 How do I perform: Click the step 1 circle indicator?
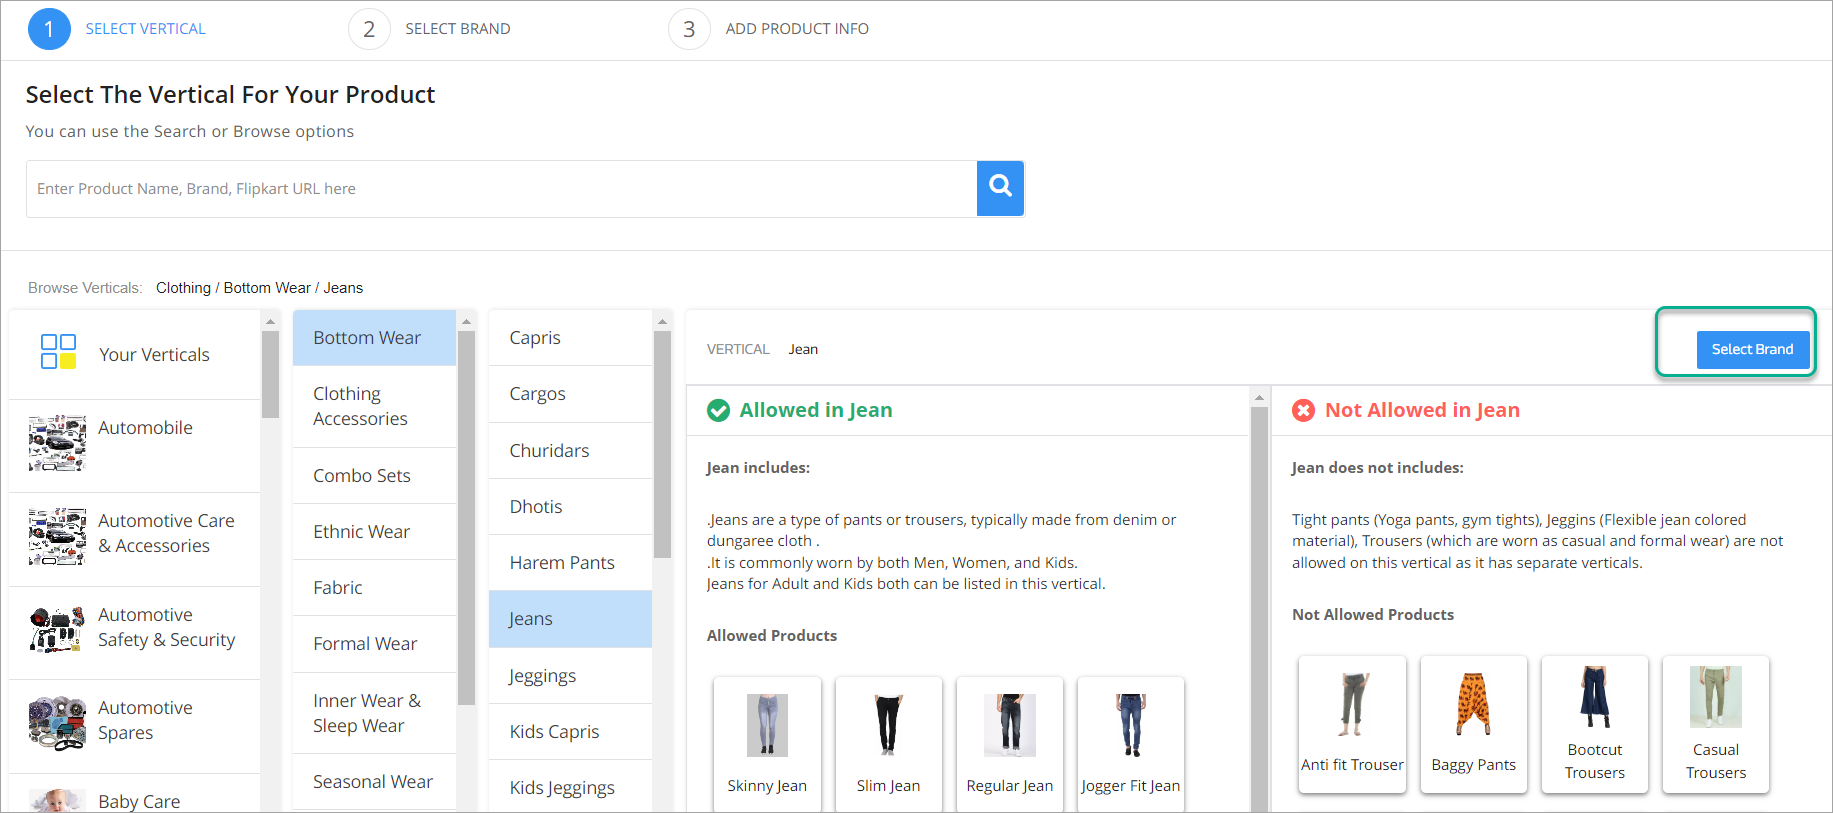(x=49, y=29)
